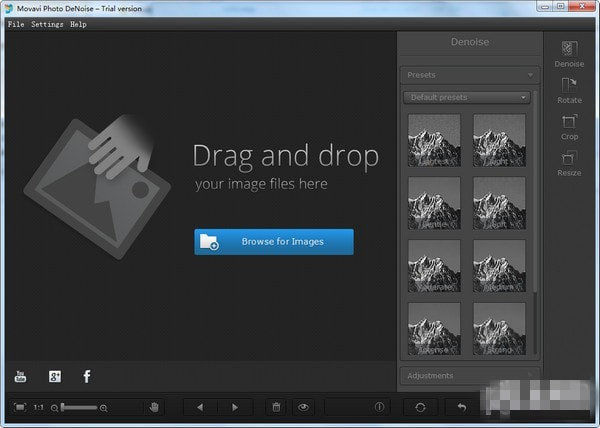The image size is (600, 428).
Task: Click the trash delete icon
Action: [276, 407]
